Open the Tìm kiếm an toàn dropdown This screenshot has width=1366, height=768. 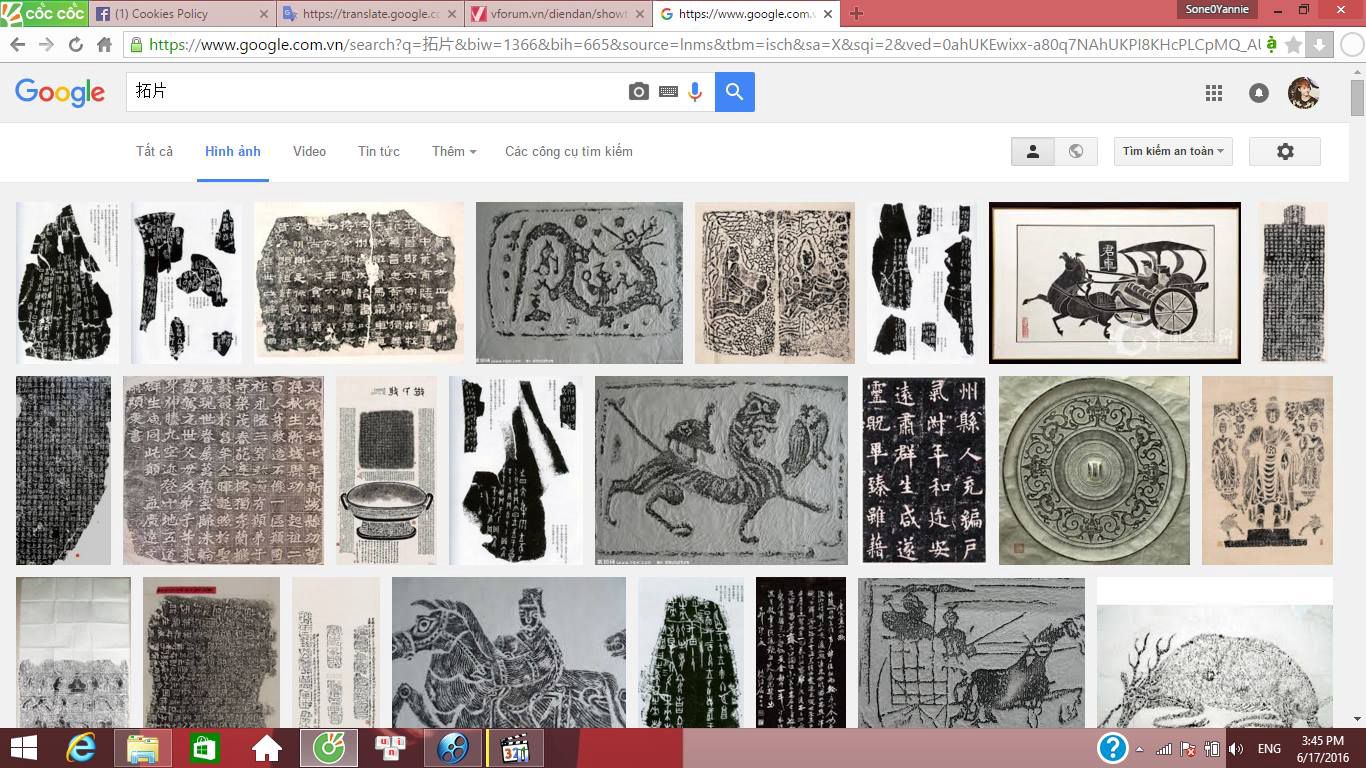(1172, 151)
